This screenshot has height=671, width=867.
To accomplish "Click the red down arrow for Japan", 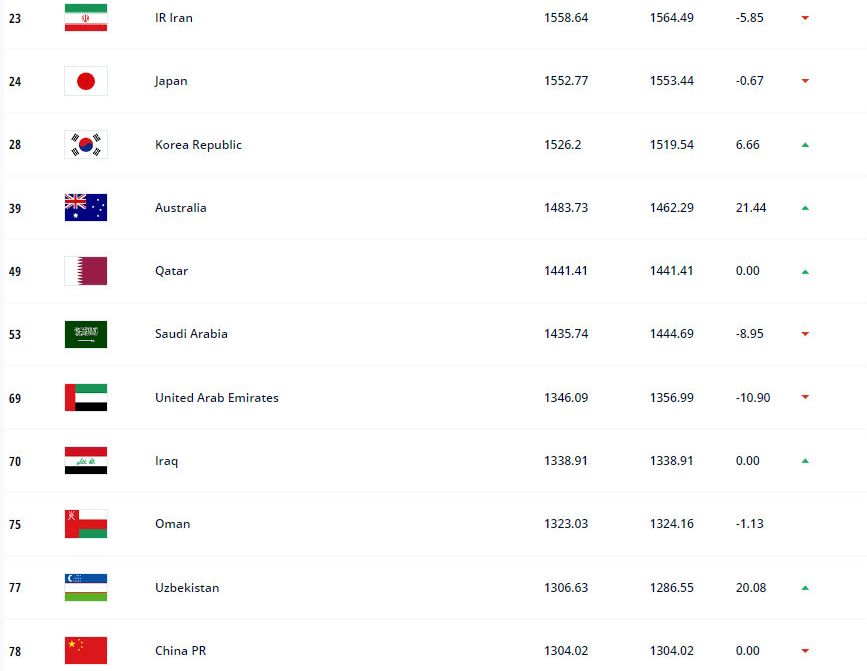I will [804, 81].
